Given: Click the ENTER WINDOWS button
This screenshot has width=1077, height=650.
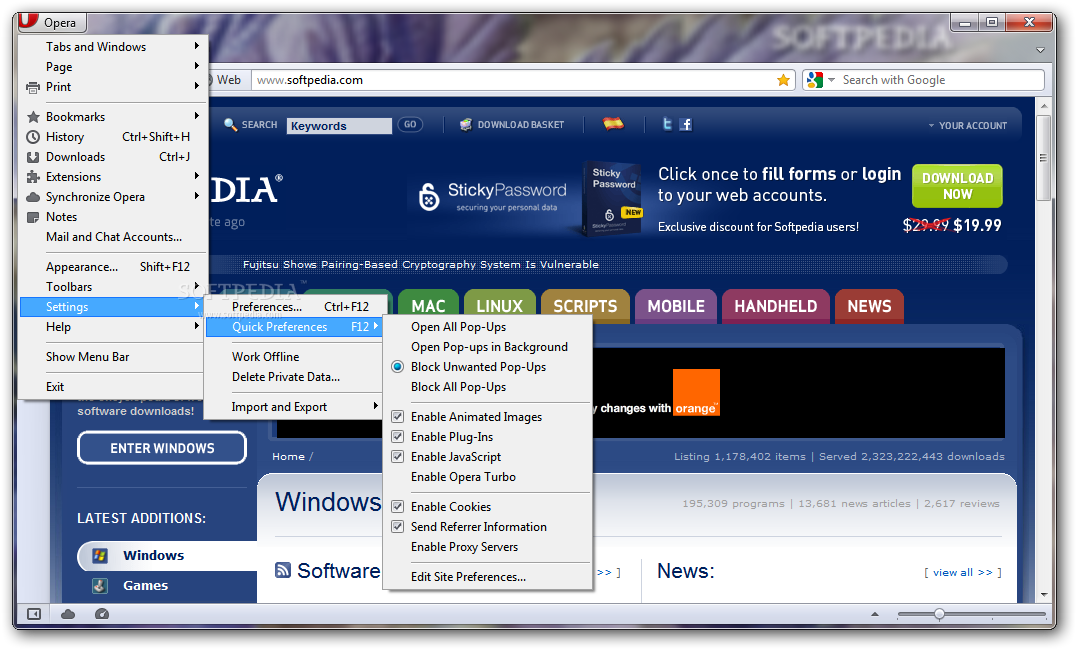Looking at the screenshot, I should tap(162, 448).
